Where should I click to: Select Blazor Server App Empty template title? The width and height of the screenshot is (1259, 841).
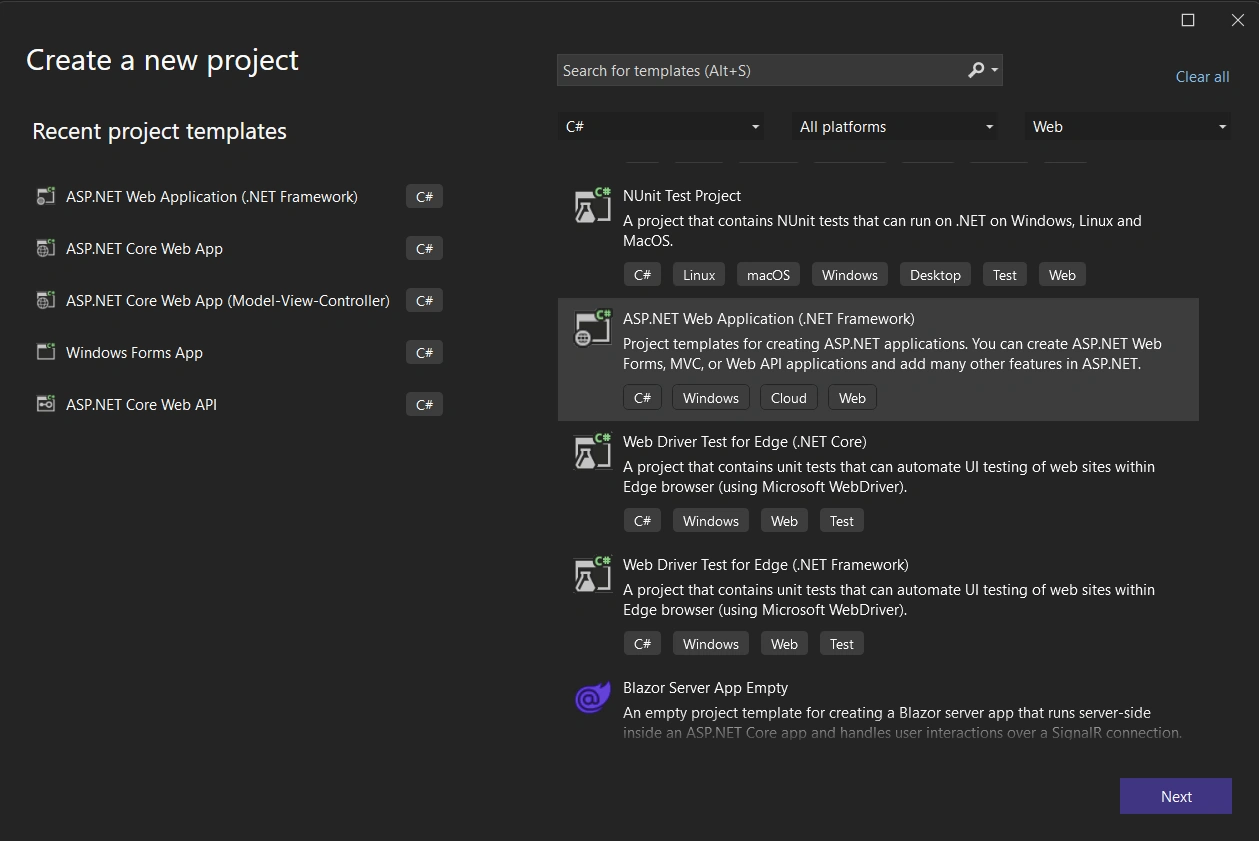(706, 688)
